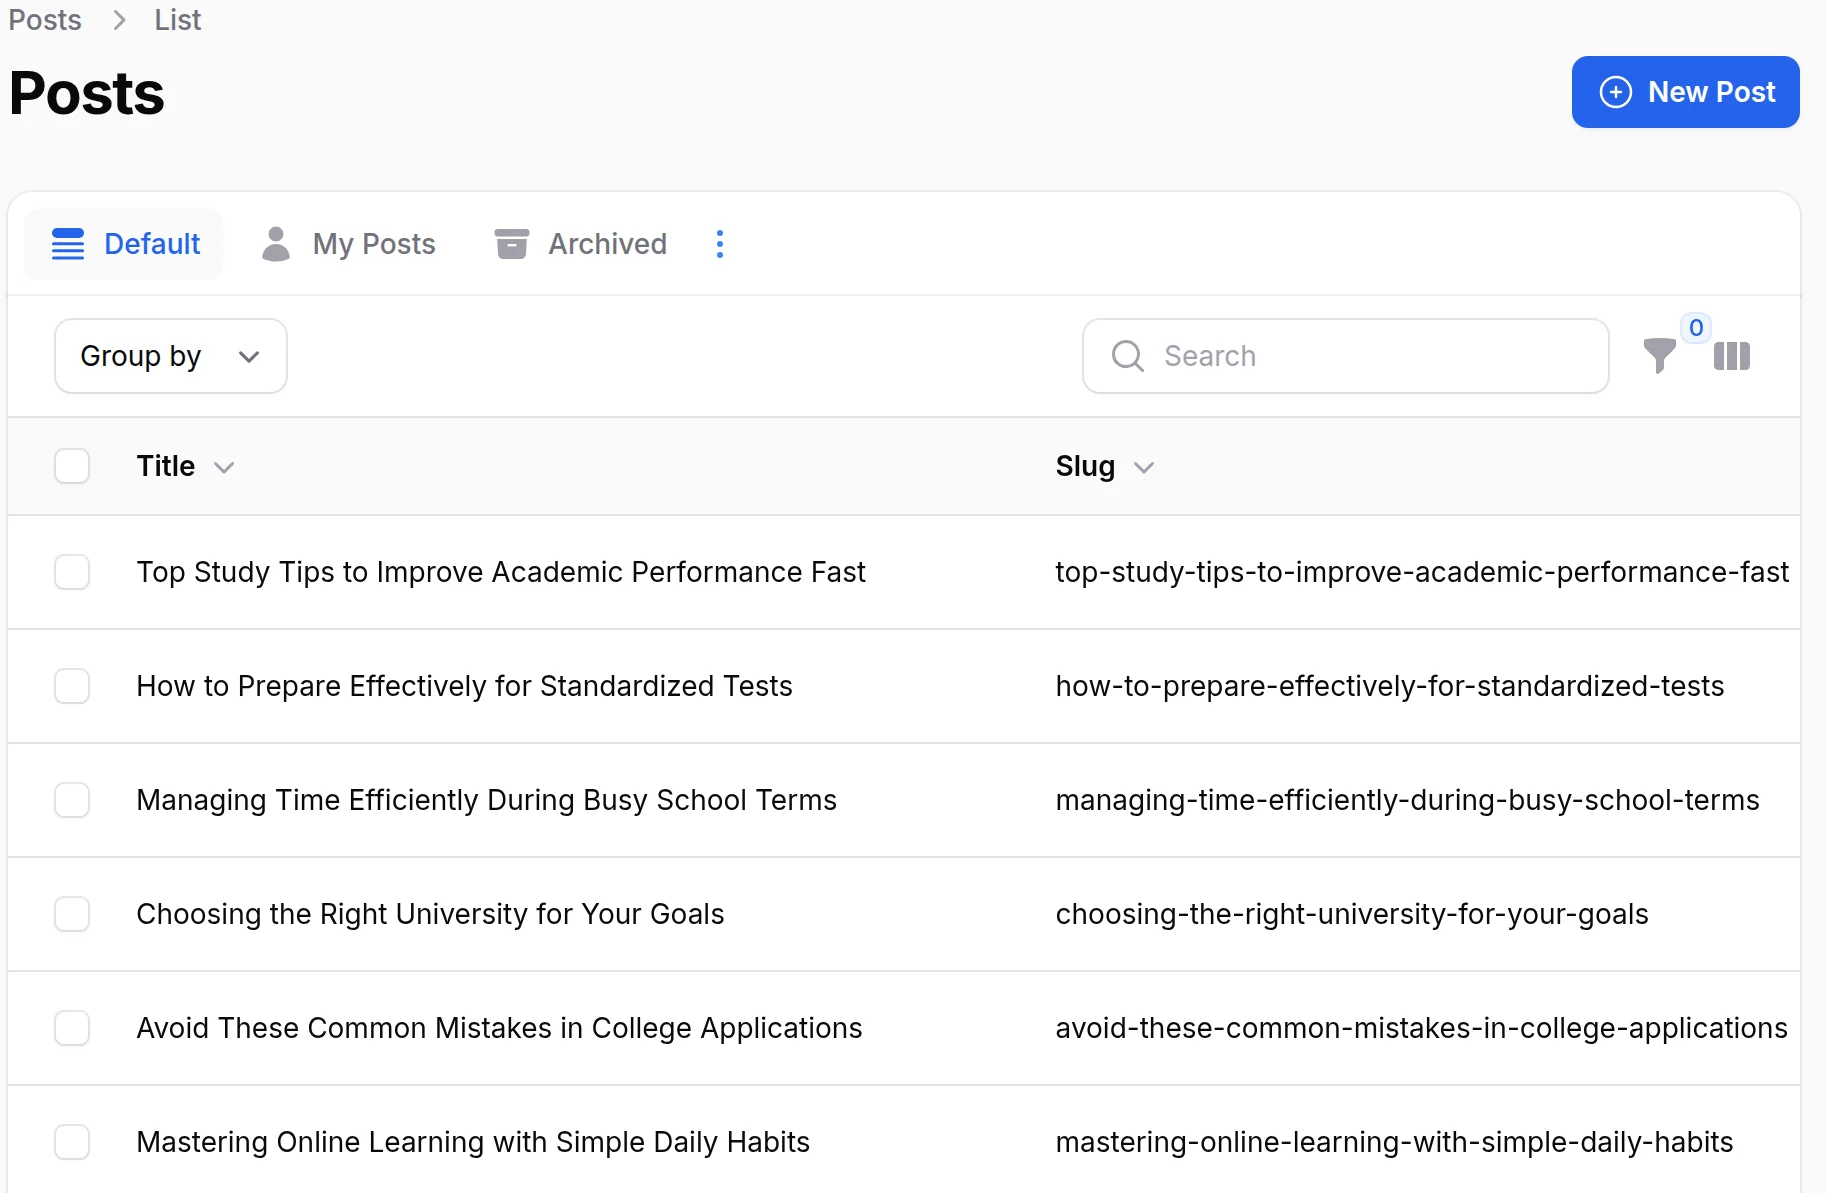Click slug mastering-online-learning-with-simple-daily-habits

pyautogui.click(x=1394, y=1142)
